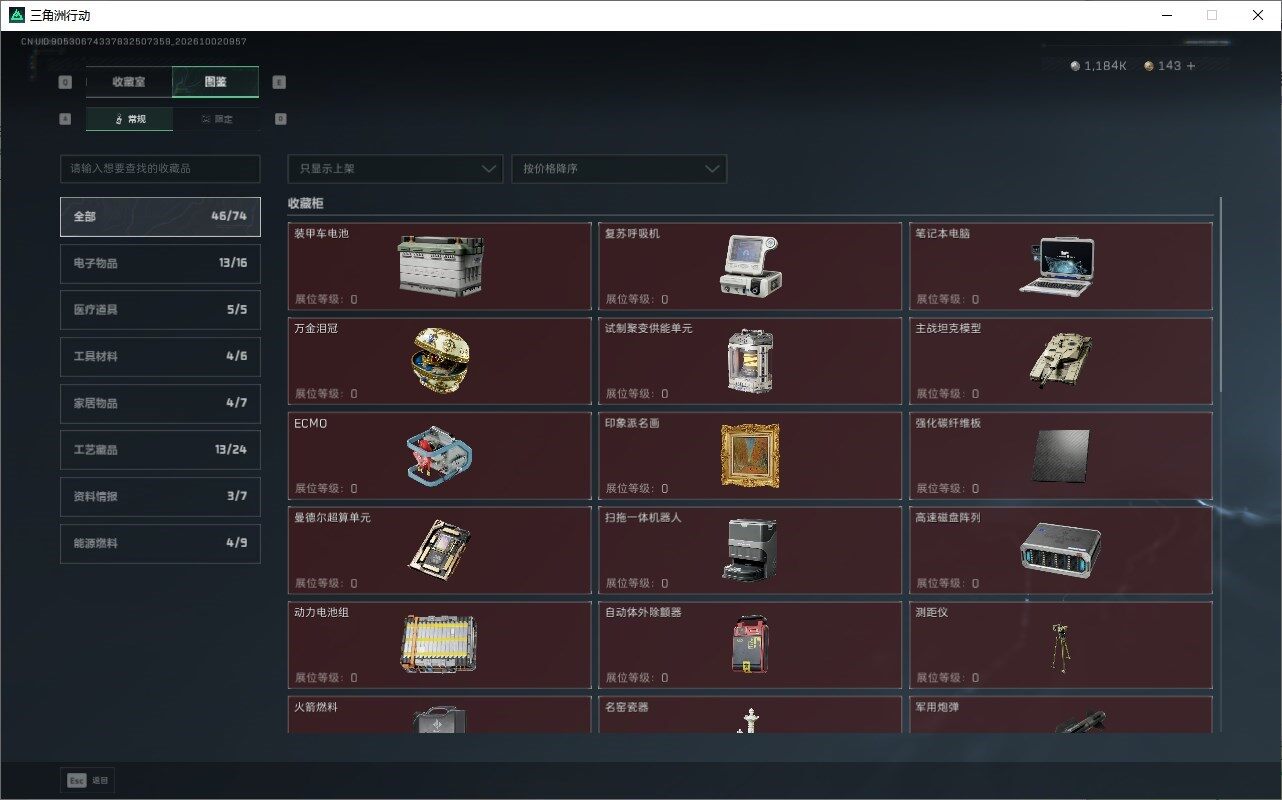Select the 自动体外除颤器 defibrillator icon
This screenshot has height=800, width=1282.
point(750,643)
